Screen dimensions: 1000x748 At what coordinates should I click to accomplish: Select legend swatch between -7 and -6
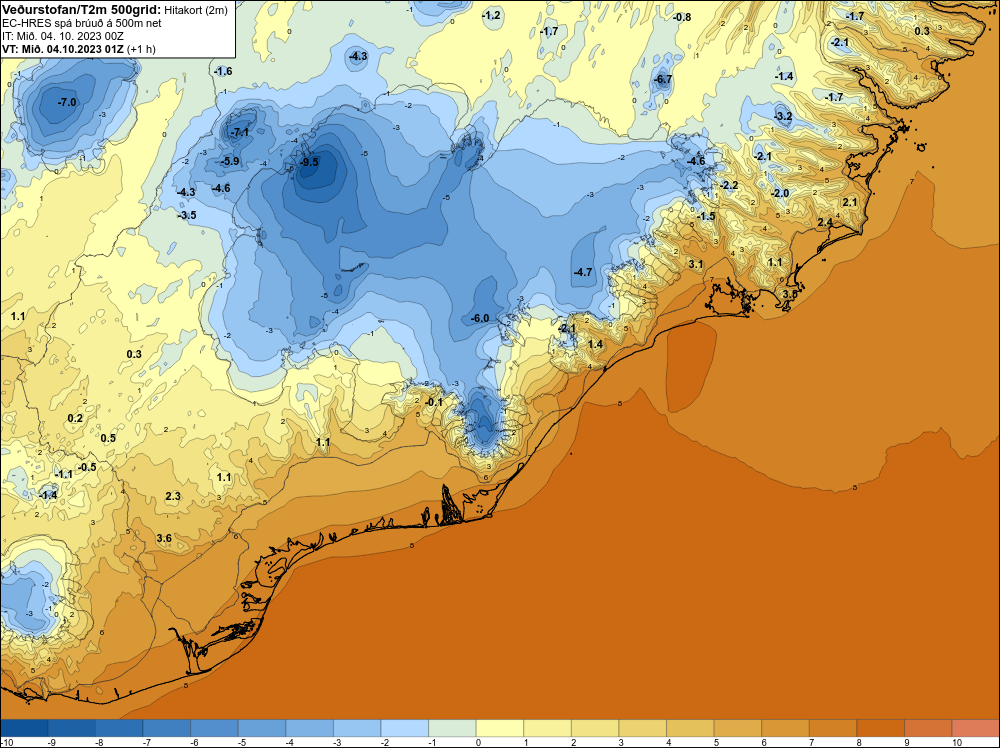(x=166, y=728)
